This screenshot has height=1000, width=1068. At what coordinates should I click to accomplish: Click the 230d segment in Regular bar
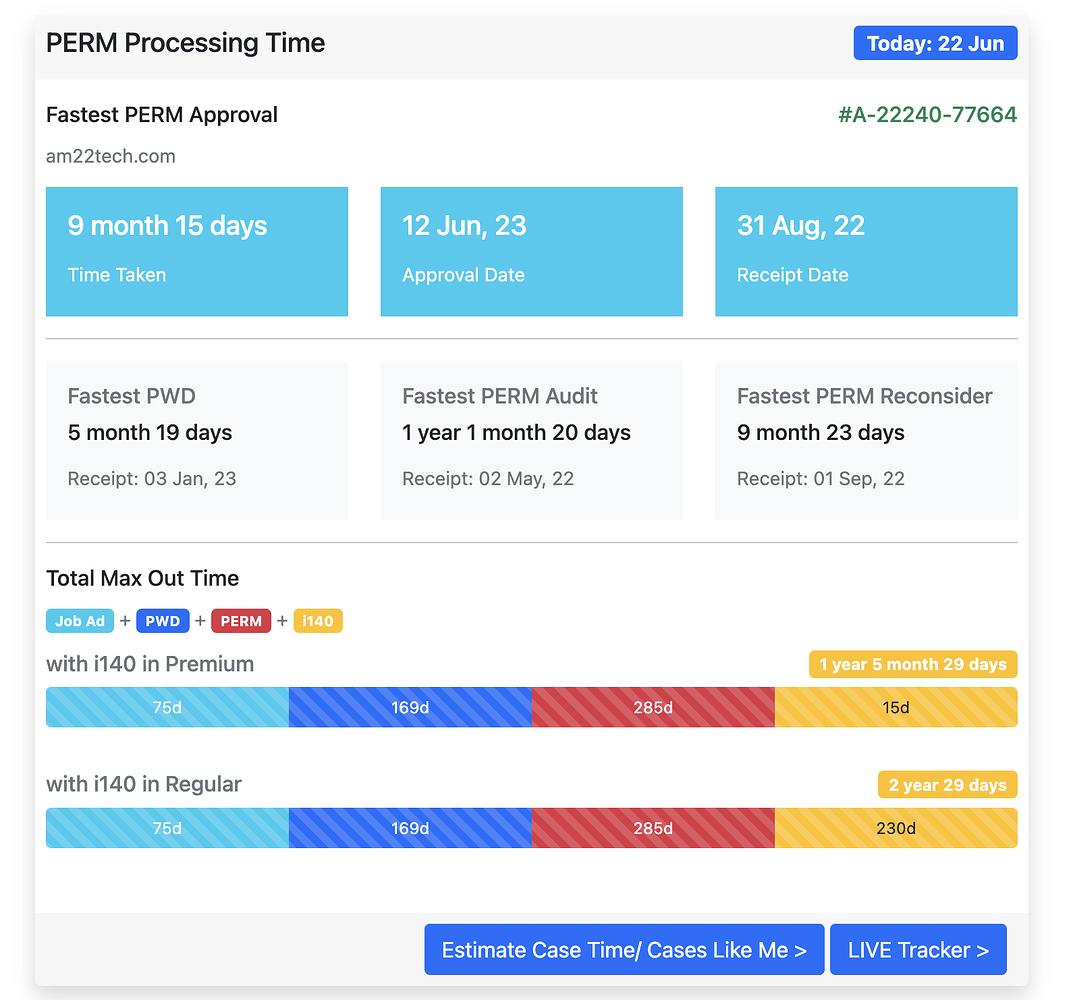tap(896, 828)
